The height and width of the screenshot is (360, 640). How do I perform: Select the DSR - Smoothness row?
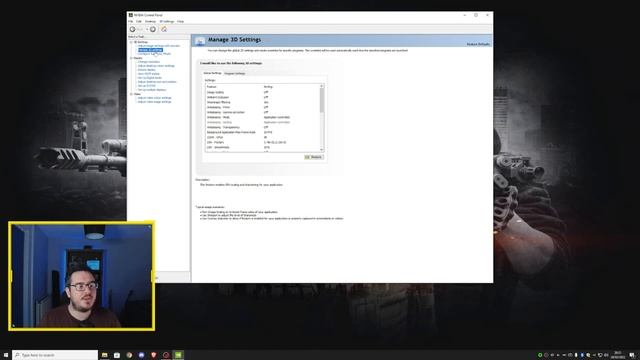pos(262,147)
